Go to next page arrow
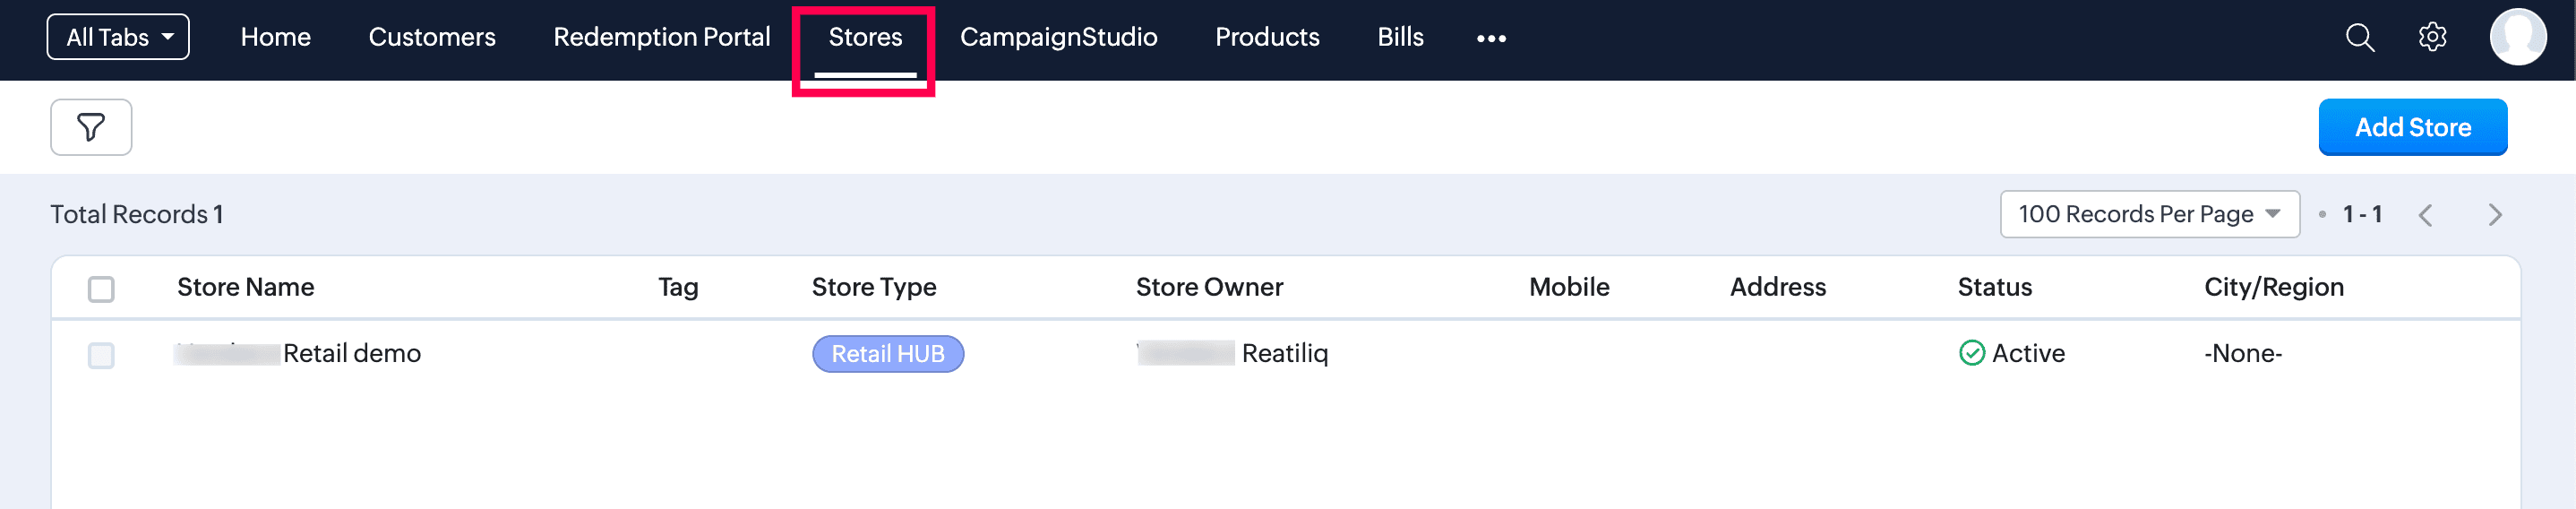2576x509 pixels. pyautogui.click(x=2495, y=215)
